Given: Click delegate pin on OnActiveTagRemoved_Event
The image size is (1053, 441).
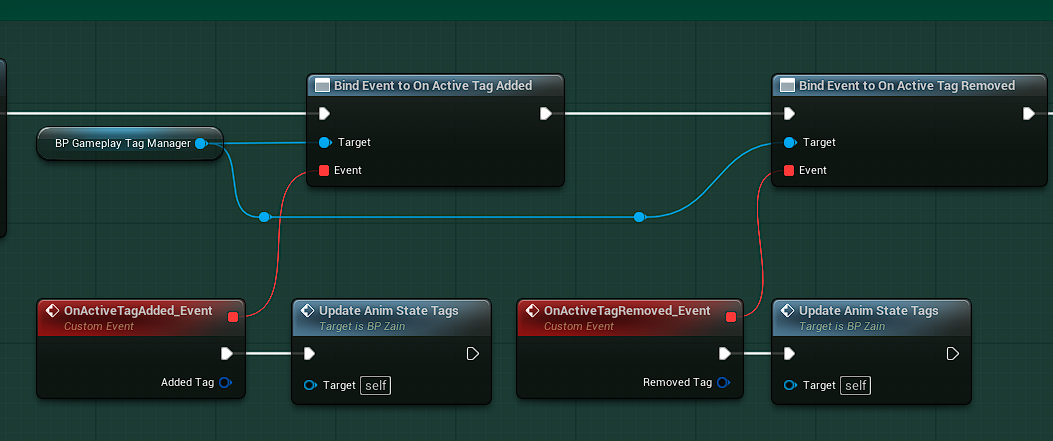Looking at the screenshot, I should (x=731, y=317).
